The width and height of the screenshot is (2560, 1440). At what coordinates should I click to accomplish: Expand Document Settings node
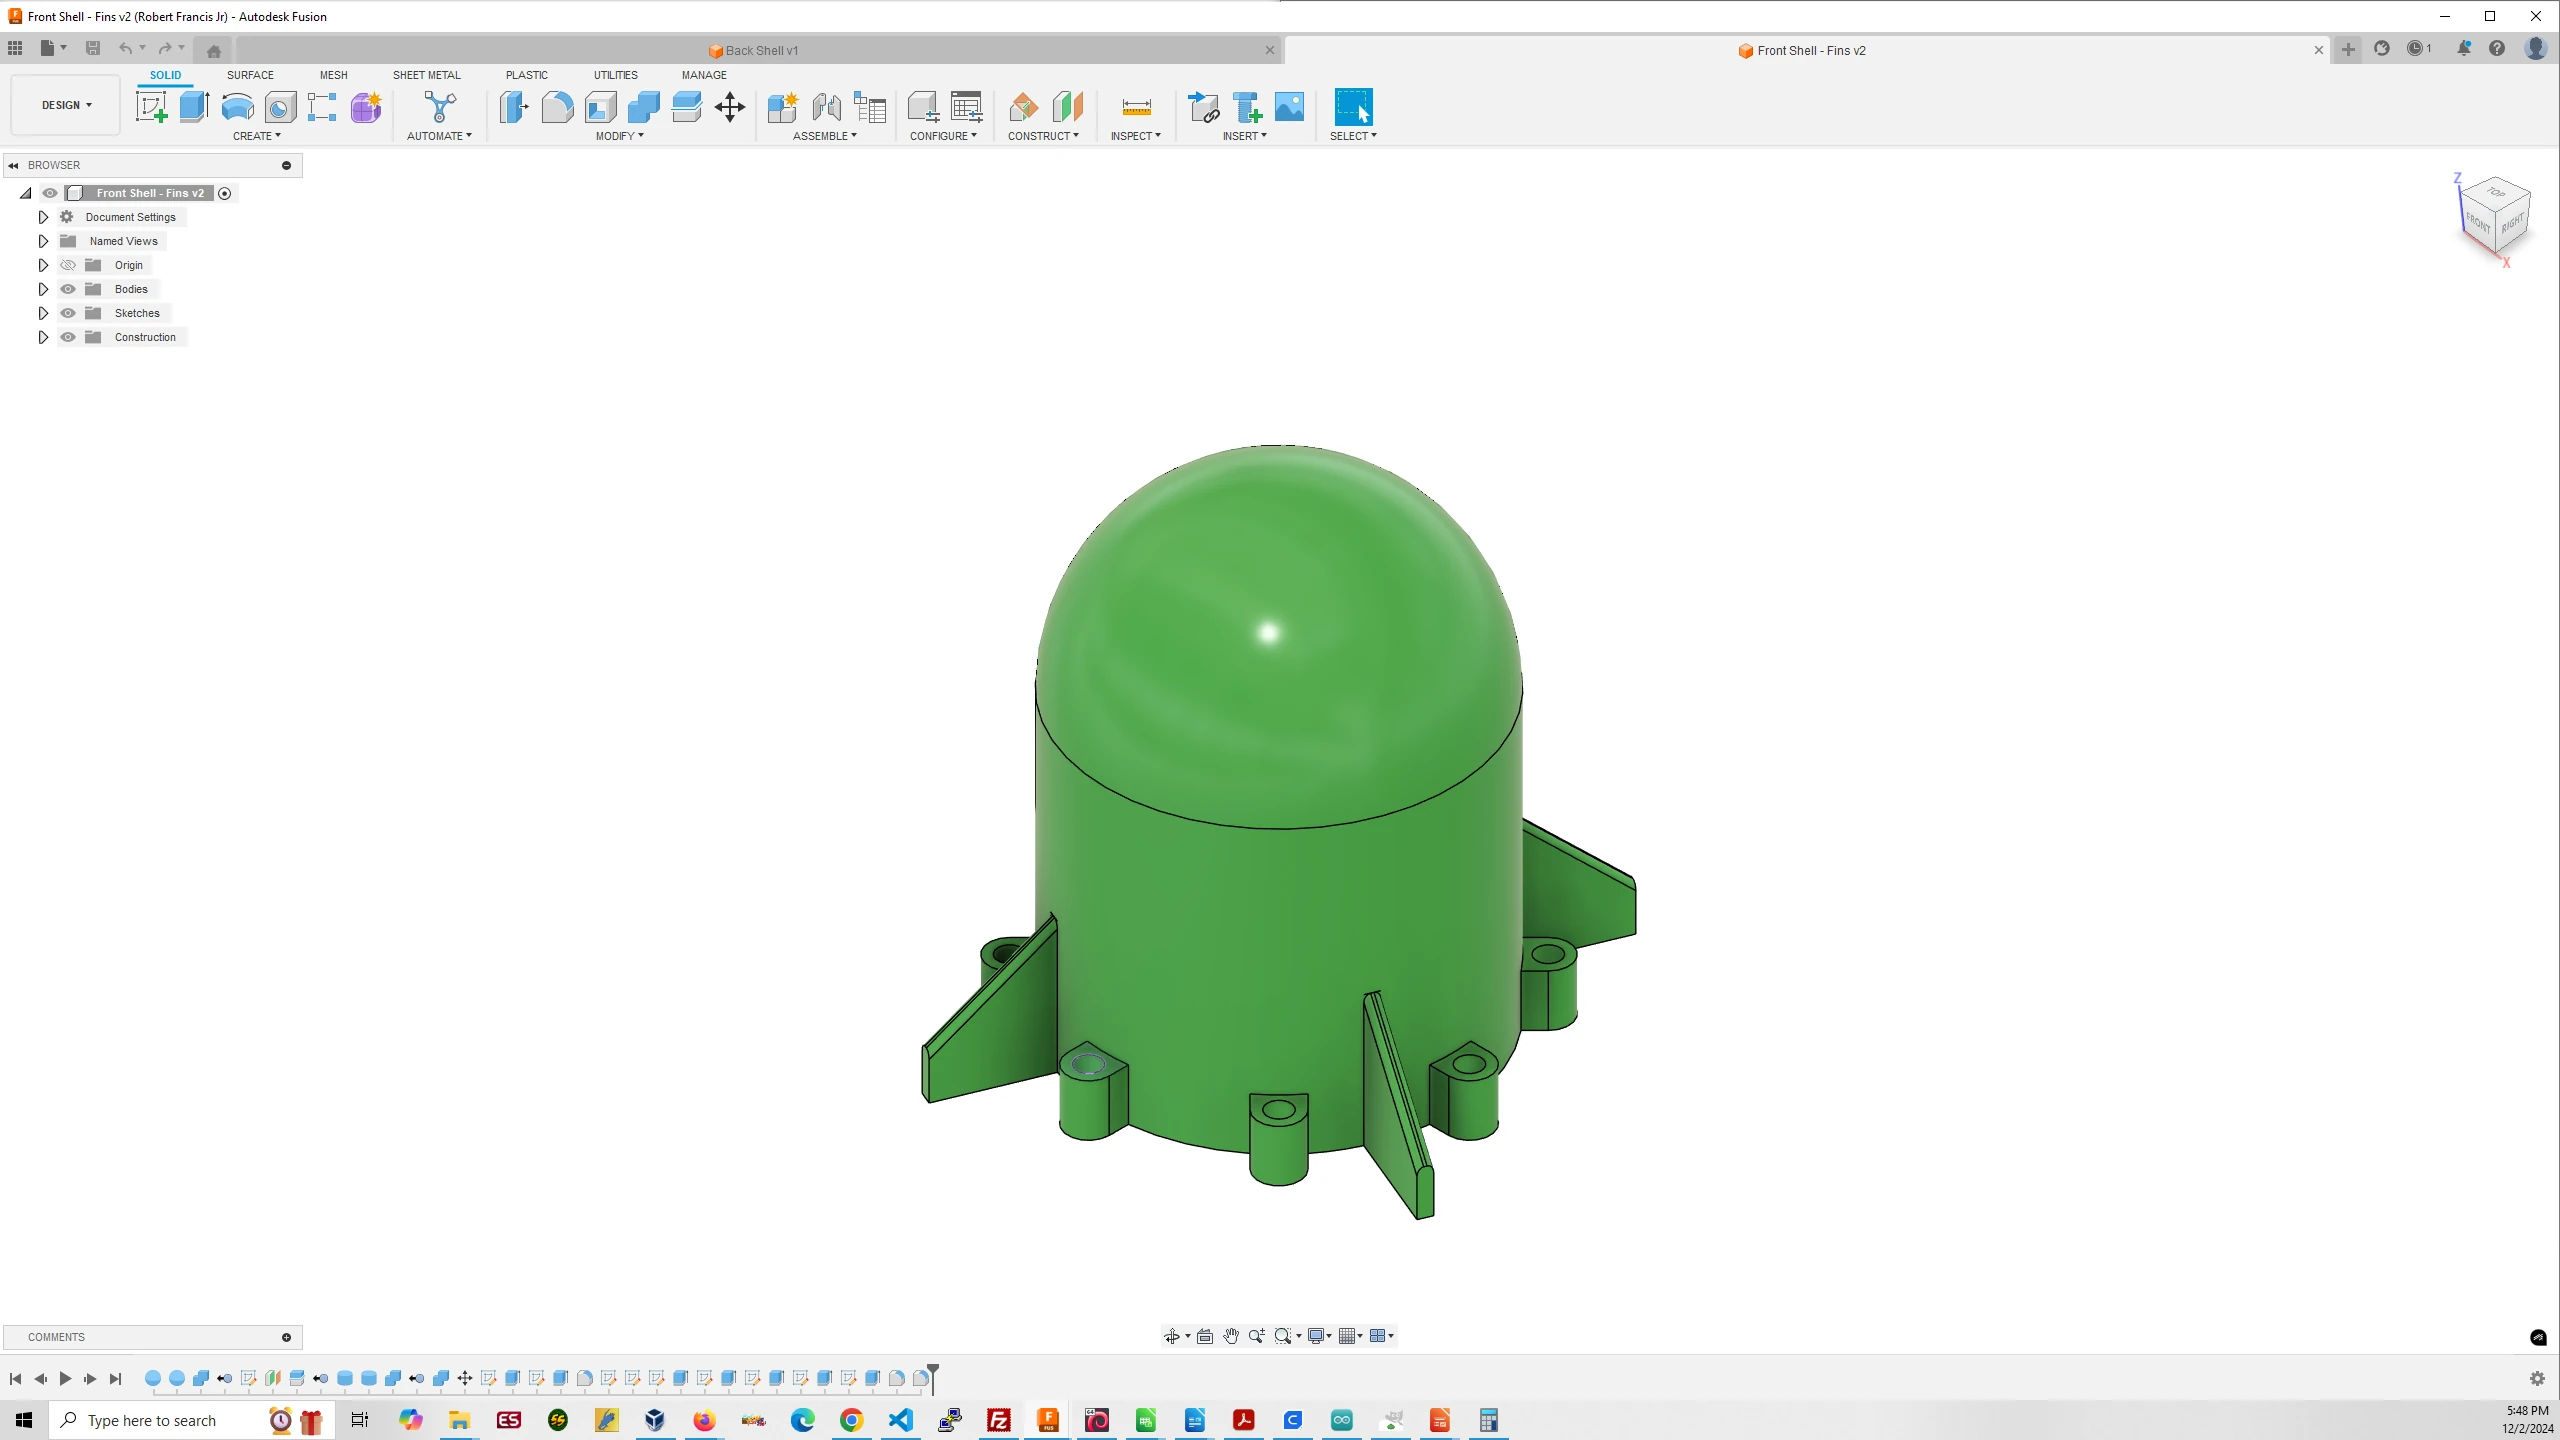(x=43, y=217)
